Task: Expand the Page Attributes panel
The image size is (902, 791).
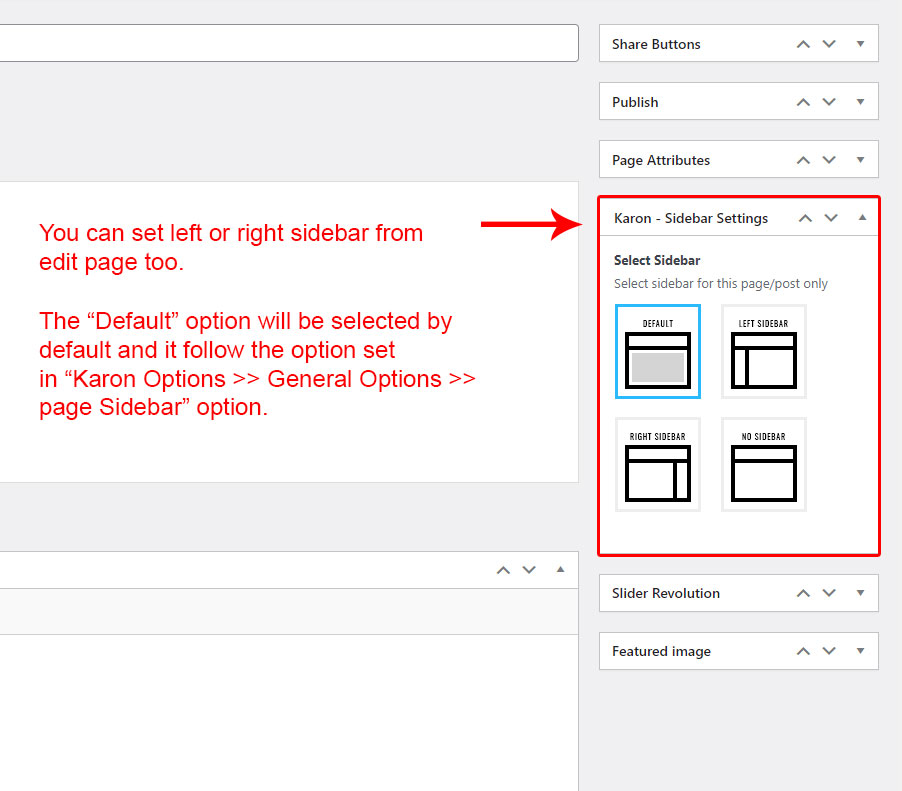Action: (x=860, y=160)
